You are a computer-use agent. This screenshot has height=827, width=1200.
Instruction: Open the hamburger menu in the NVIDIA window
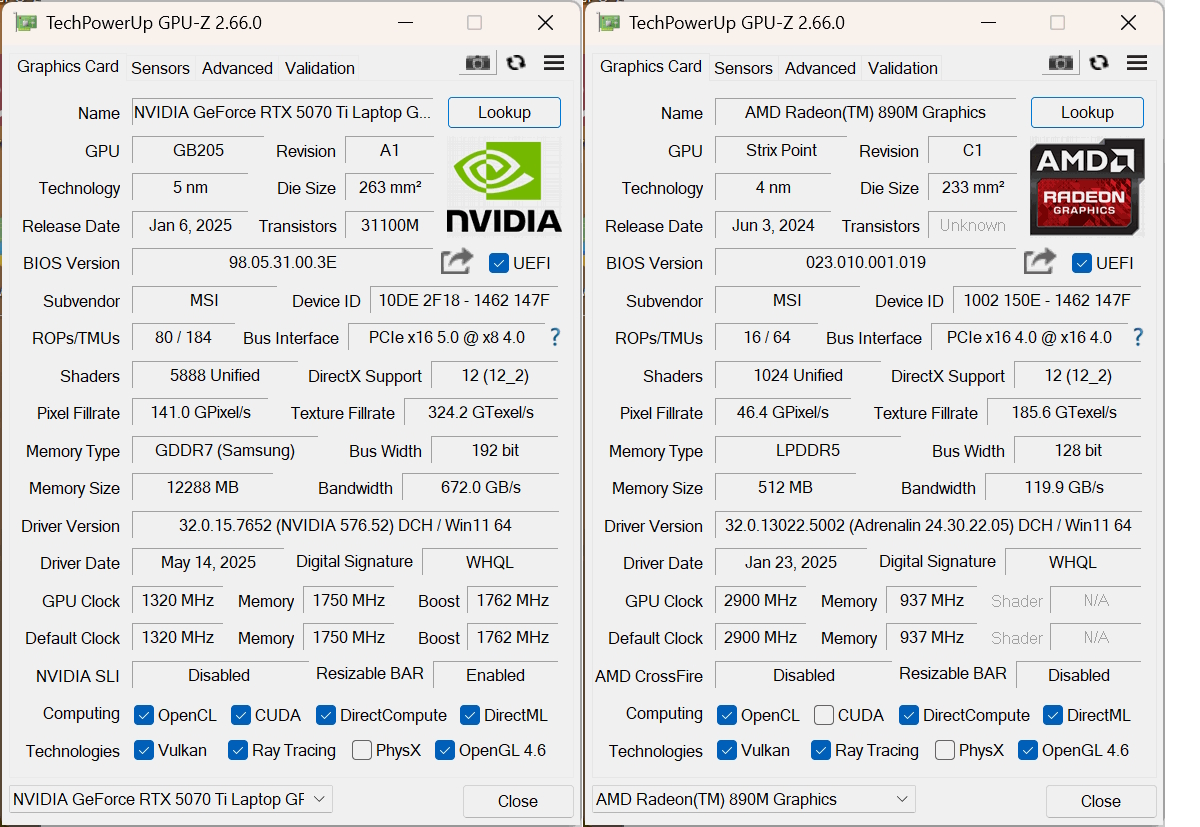point(554,63)
